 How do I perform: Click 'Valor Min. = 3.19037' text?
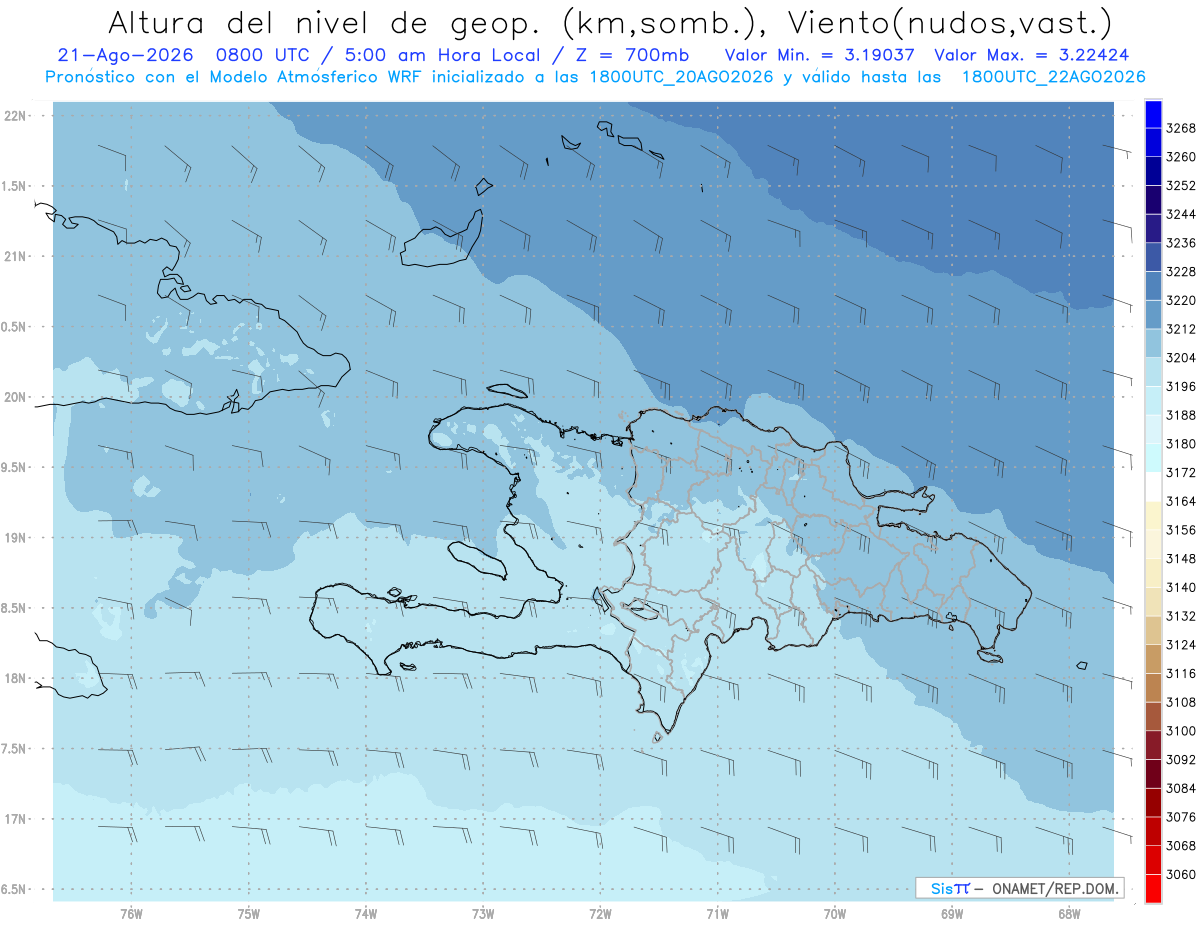pyautogui.click(x=819, y=55)
